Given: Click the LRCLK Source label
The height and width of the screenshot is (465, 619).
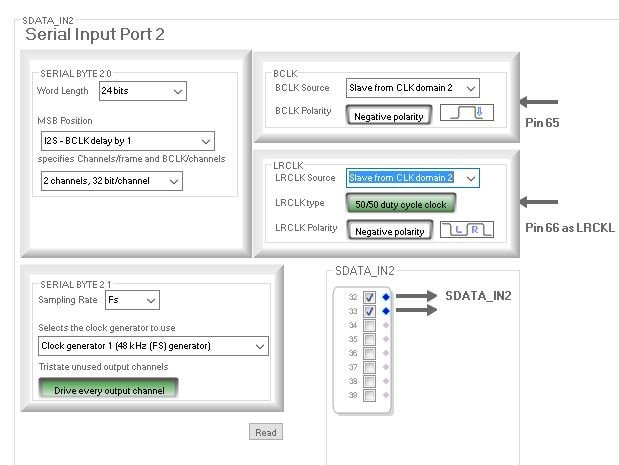Looking at the screenshot, I should 305,178.
